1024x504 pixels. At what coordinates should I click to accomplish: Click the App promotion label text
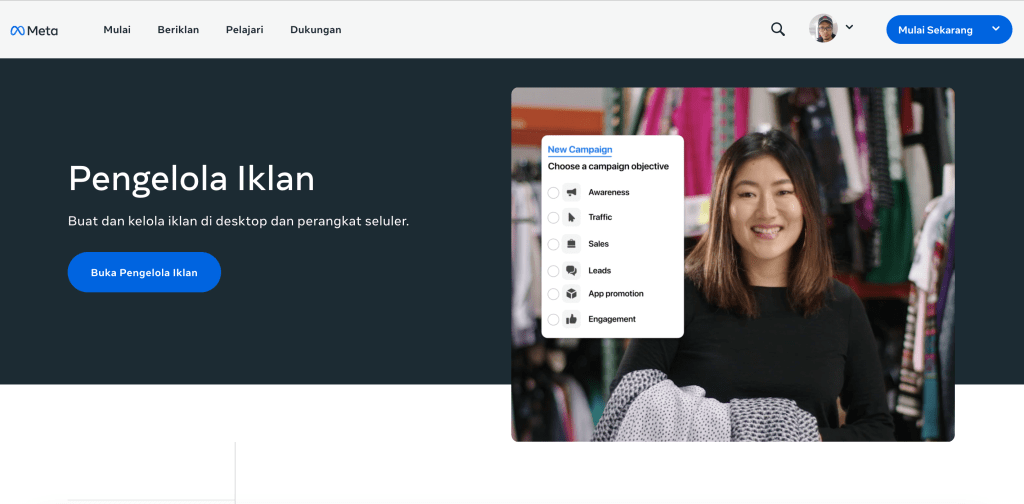(616, 294)
